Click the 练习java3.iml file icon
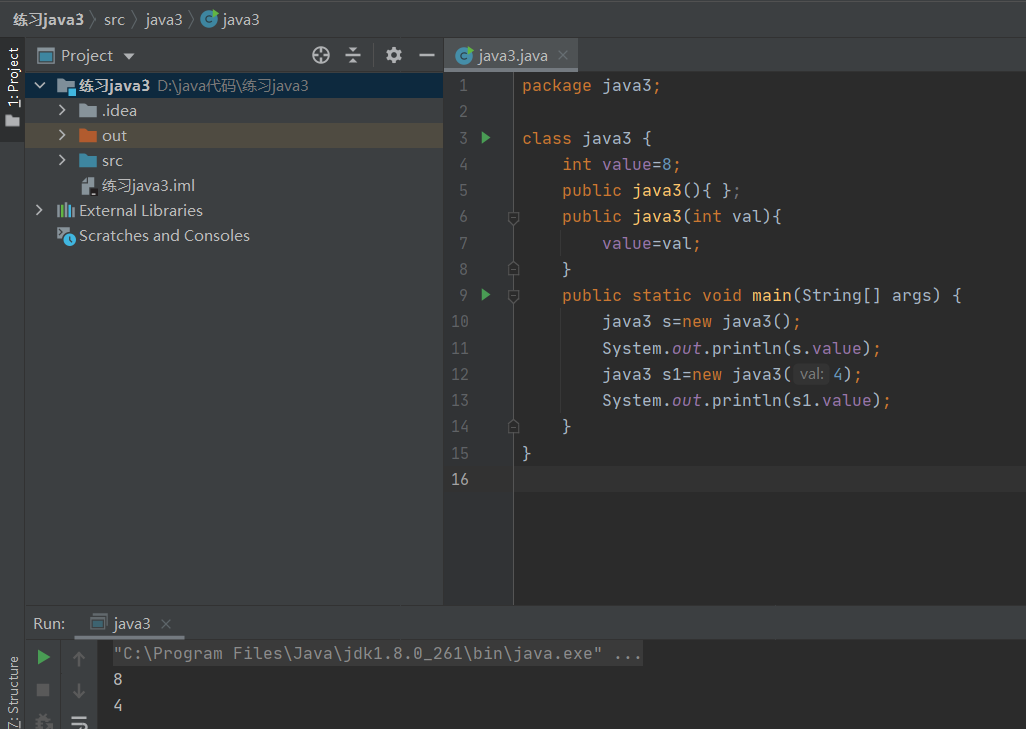The width and height of the screenshot is (1026, 729). click(89, 186)
